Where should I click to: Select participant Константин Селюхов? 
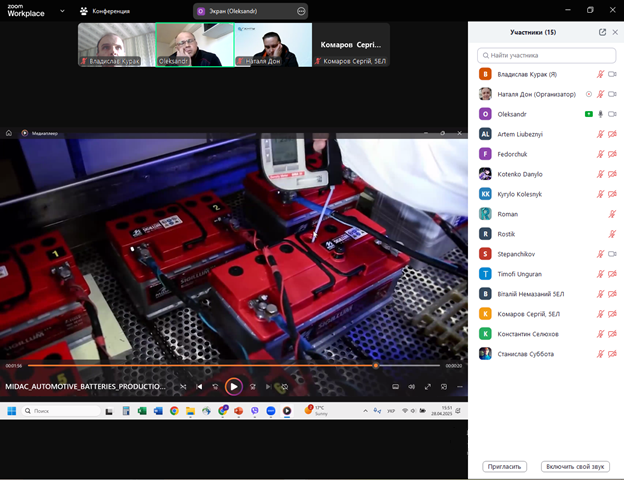point(546,334)
